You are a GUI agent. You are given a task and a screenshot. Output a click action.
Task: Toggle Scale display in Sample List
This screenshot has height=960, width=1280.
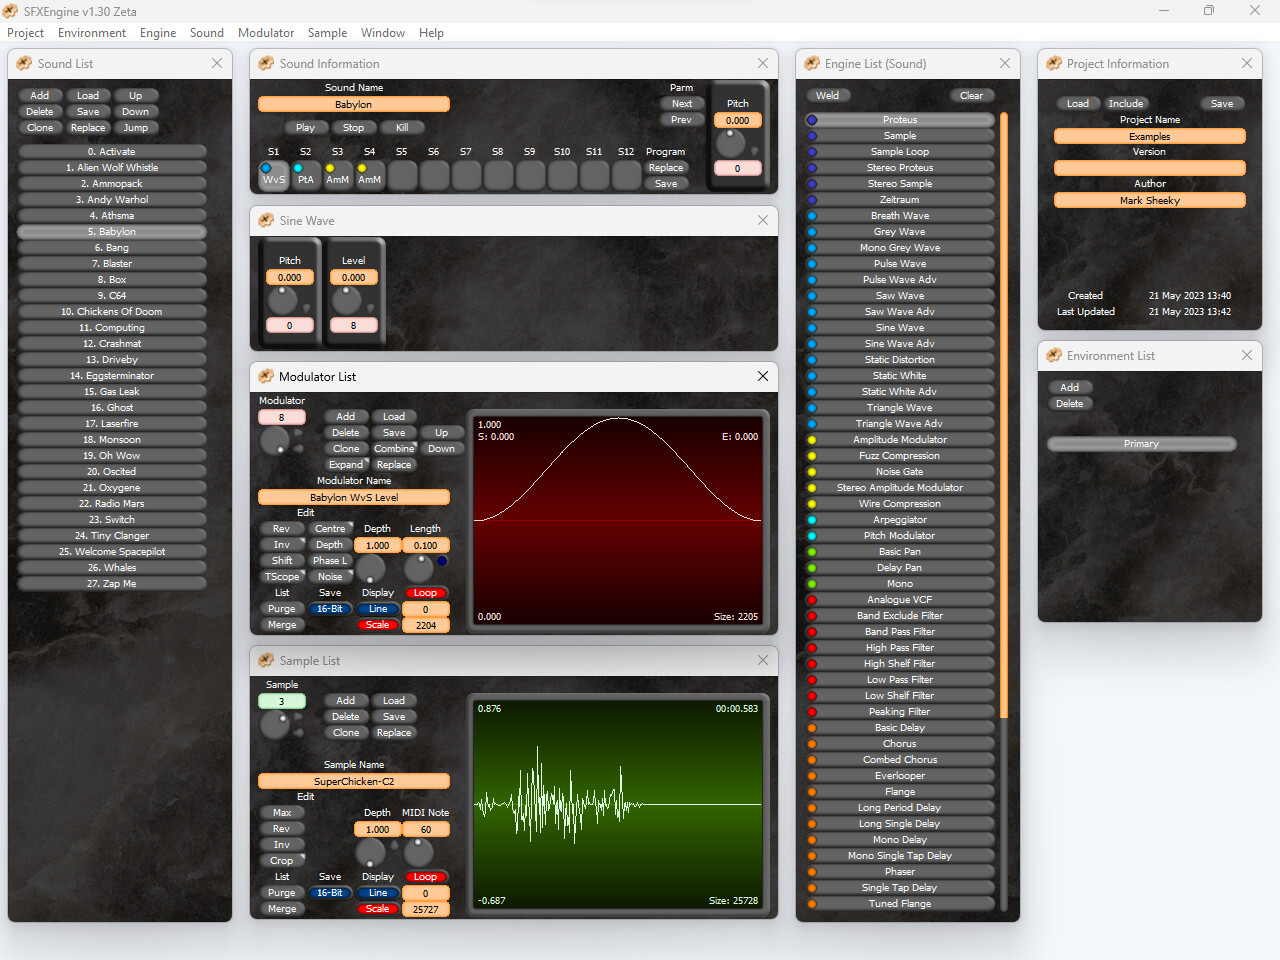(377, 908)
